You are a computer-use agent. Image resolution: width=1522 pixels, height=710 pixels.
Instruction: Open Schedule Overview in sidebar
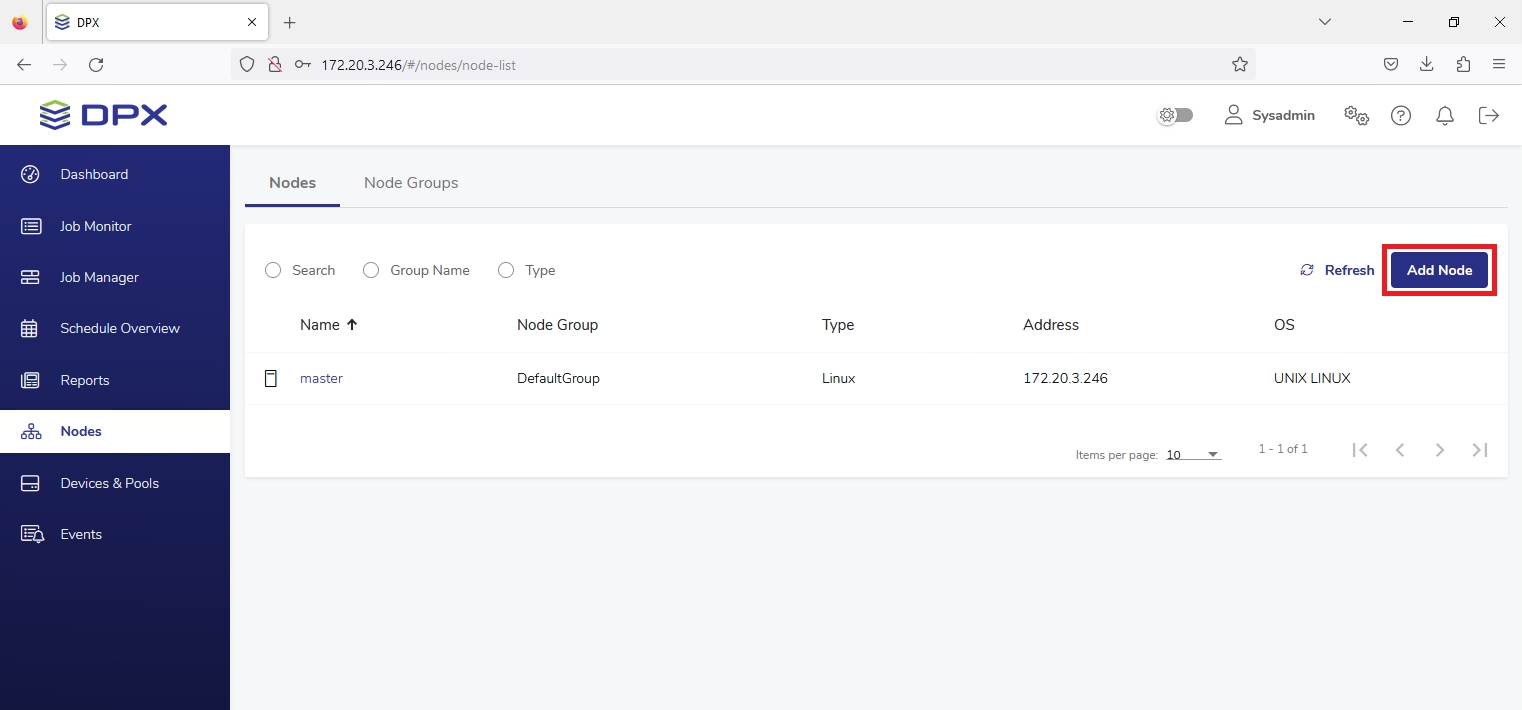click(x=119, y=328)
